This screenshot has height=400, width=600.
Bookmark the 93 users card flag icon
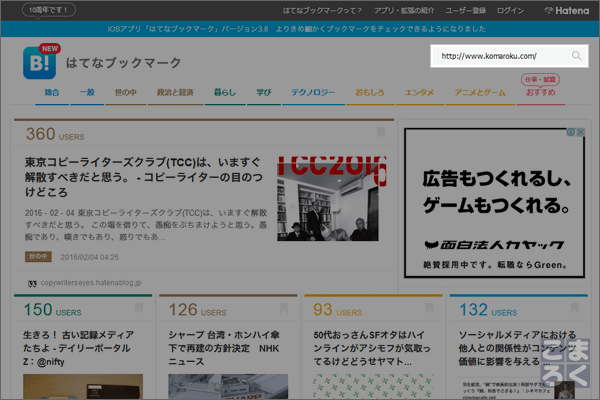(x=429, y=308)
